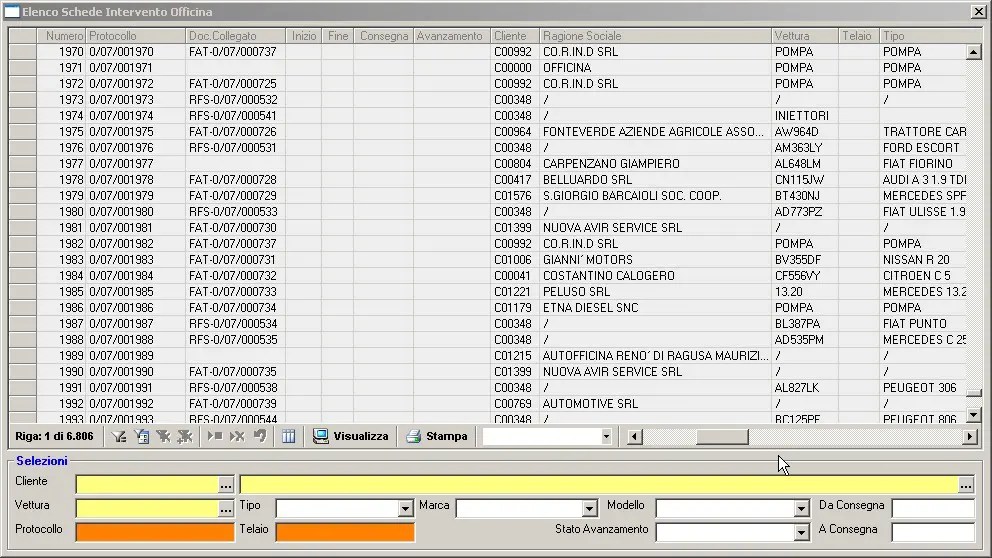Click the Avanzamento column header
Viewport: 992px width, 558px height.
tap(452, 36)
